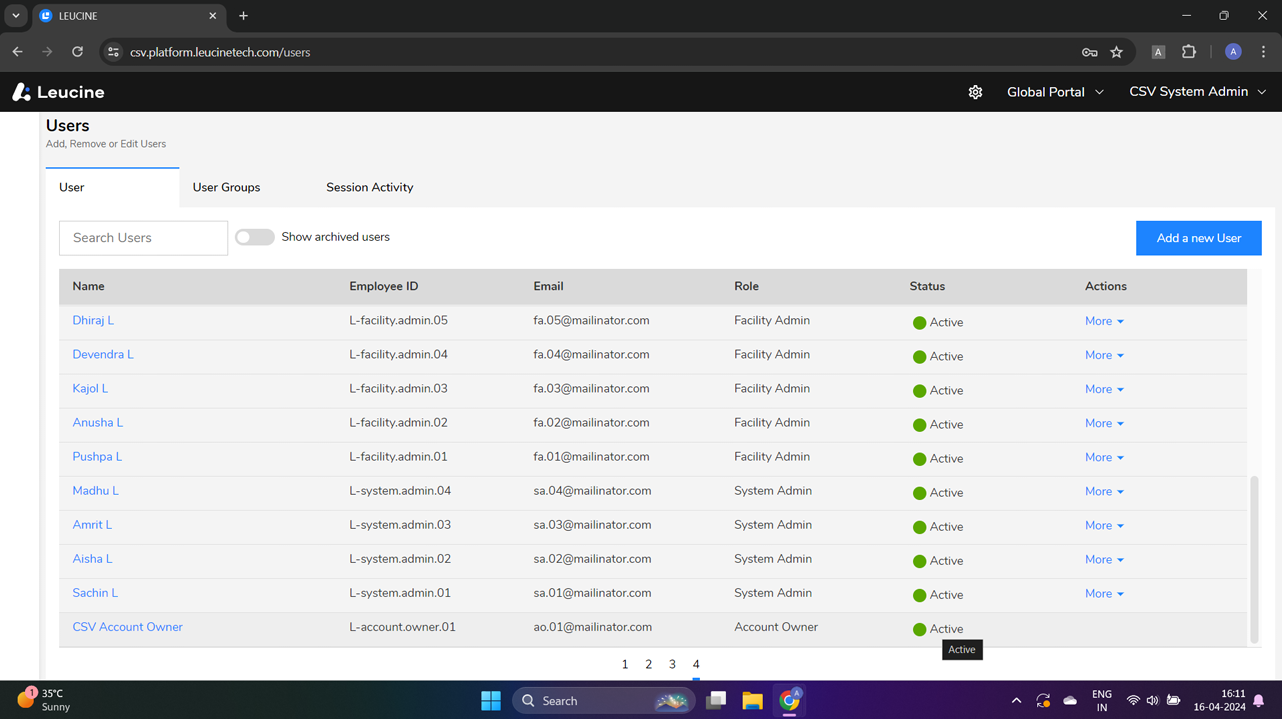Go to page 1 of users

point(625,664)
